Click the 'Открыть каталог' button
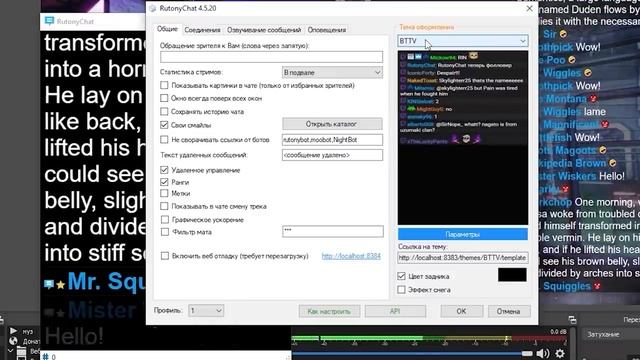 [332, 124]
